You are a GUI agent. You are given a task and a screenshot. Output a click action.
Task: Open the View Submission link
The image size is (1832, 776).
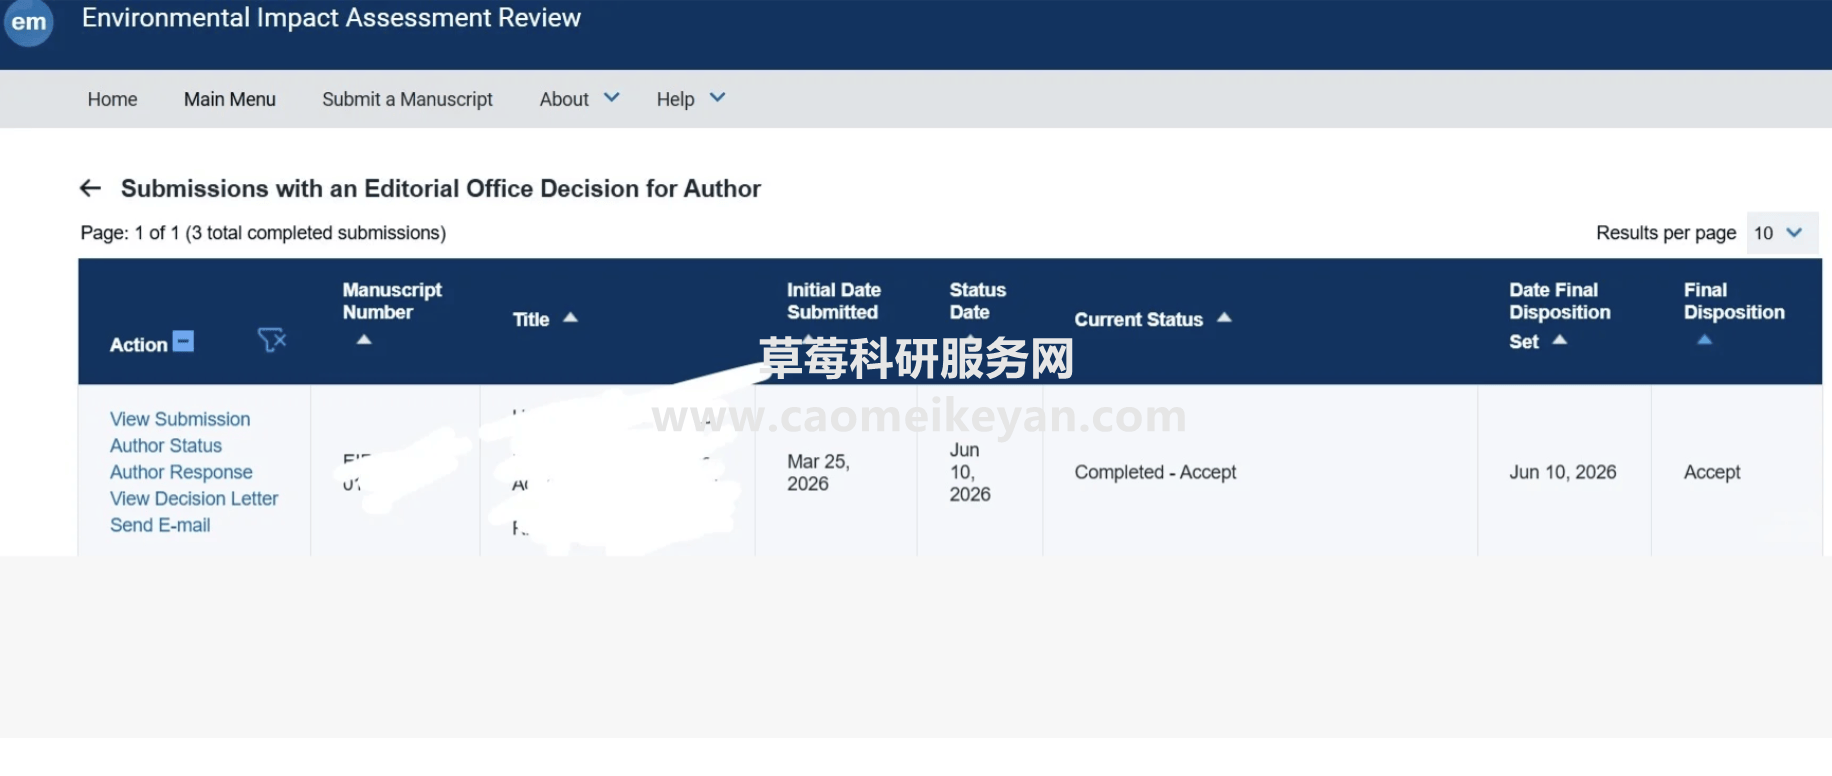[x=180, y=419]
